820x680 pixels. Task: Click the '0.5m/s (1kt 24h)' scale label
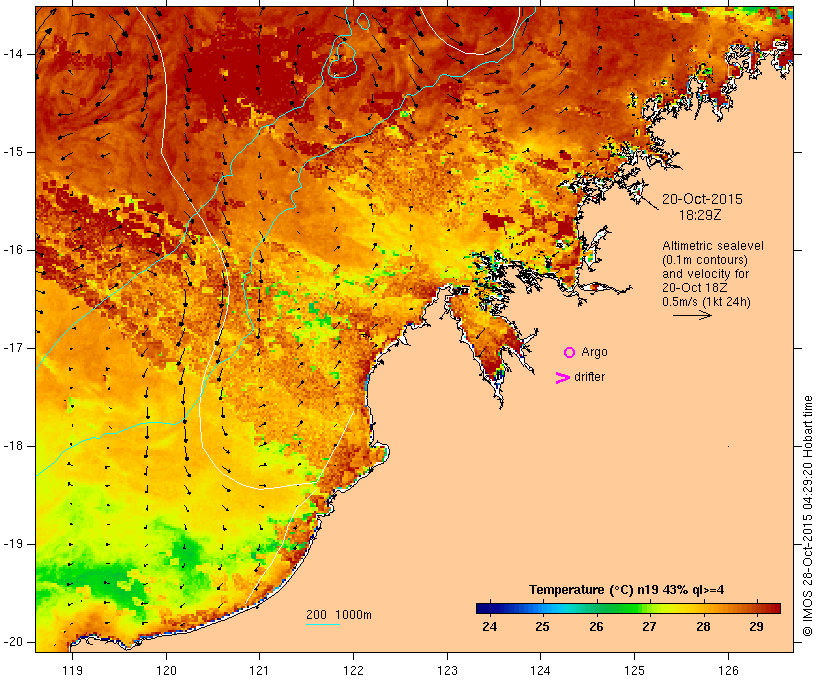706,302
